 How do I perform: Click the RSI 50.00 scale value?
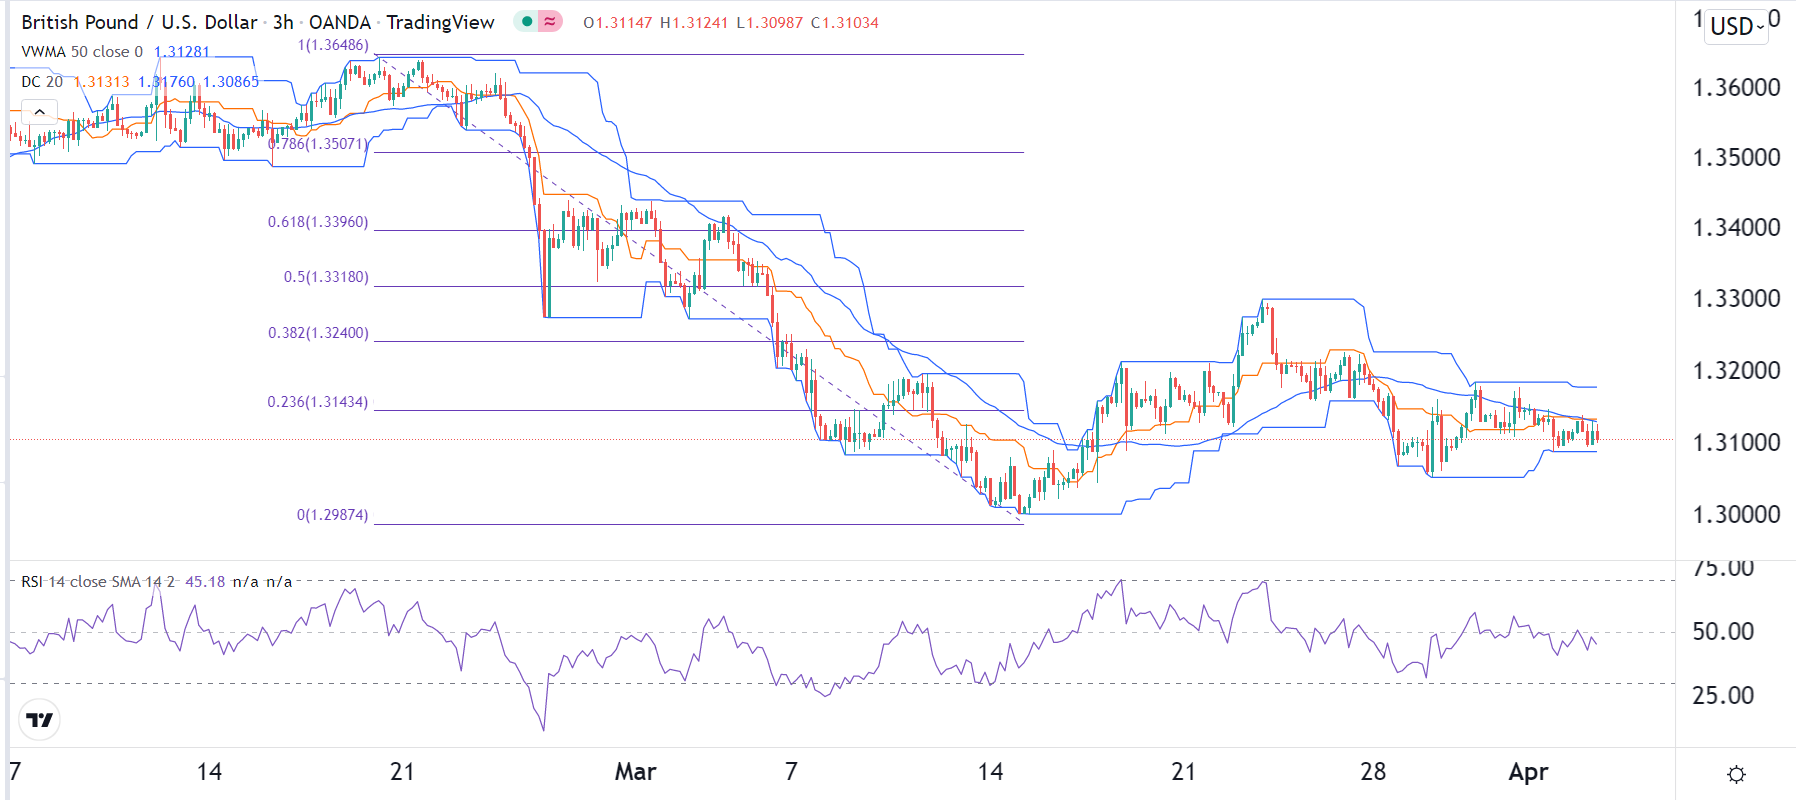click(x=1723, y=632)
